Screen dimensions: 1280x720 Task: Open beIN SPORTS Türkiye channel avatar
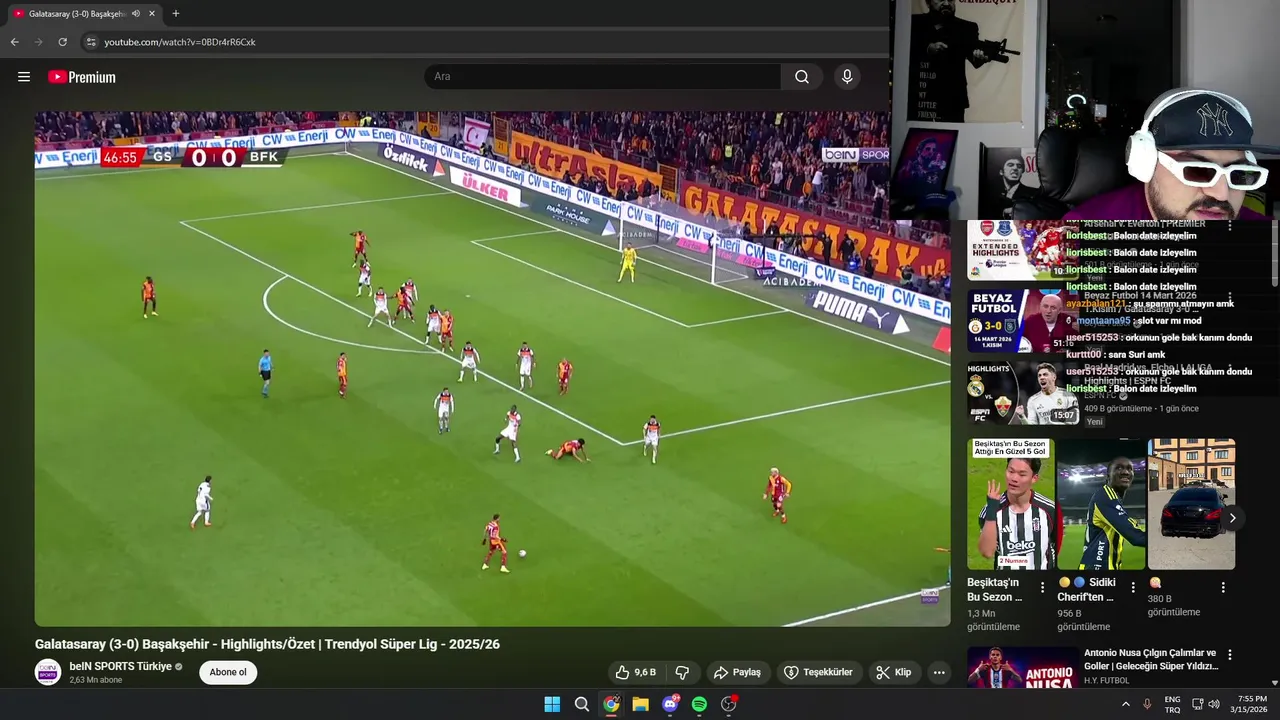pyautogui.click(x=48, y=672)
